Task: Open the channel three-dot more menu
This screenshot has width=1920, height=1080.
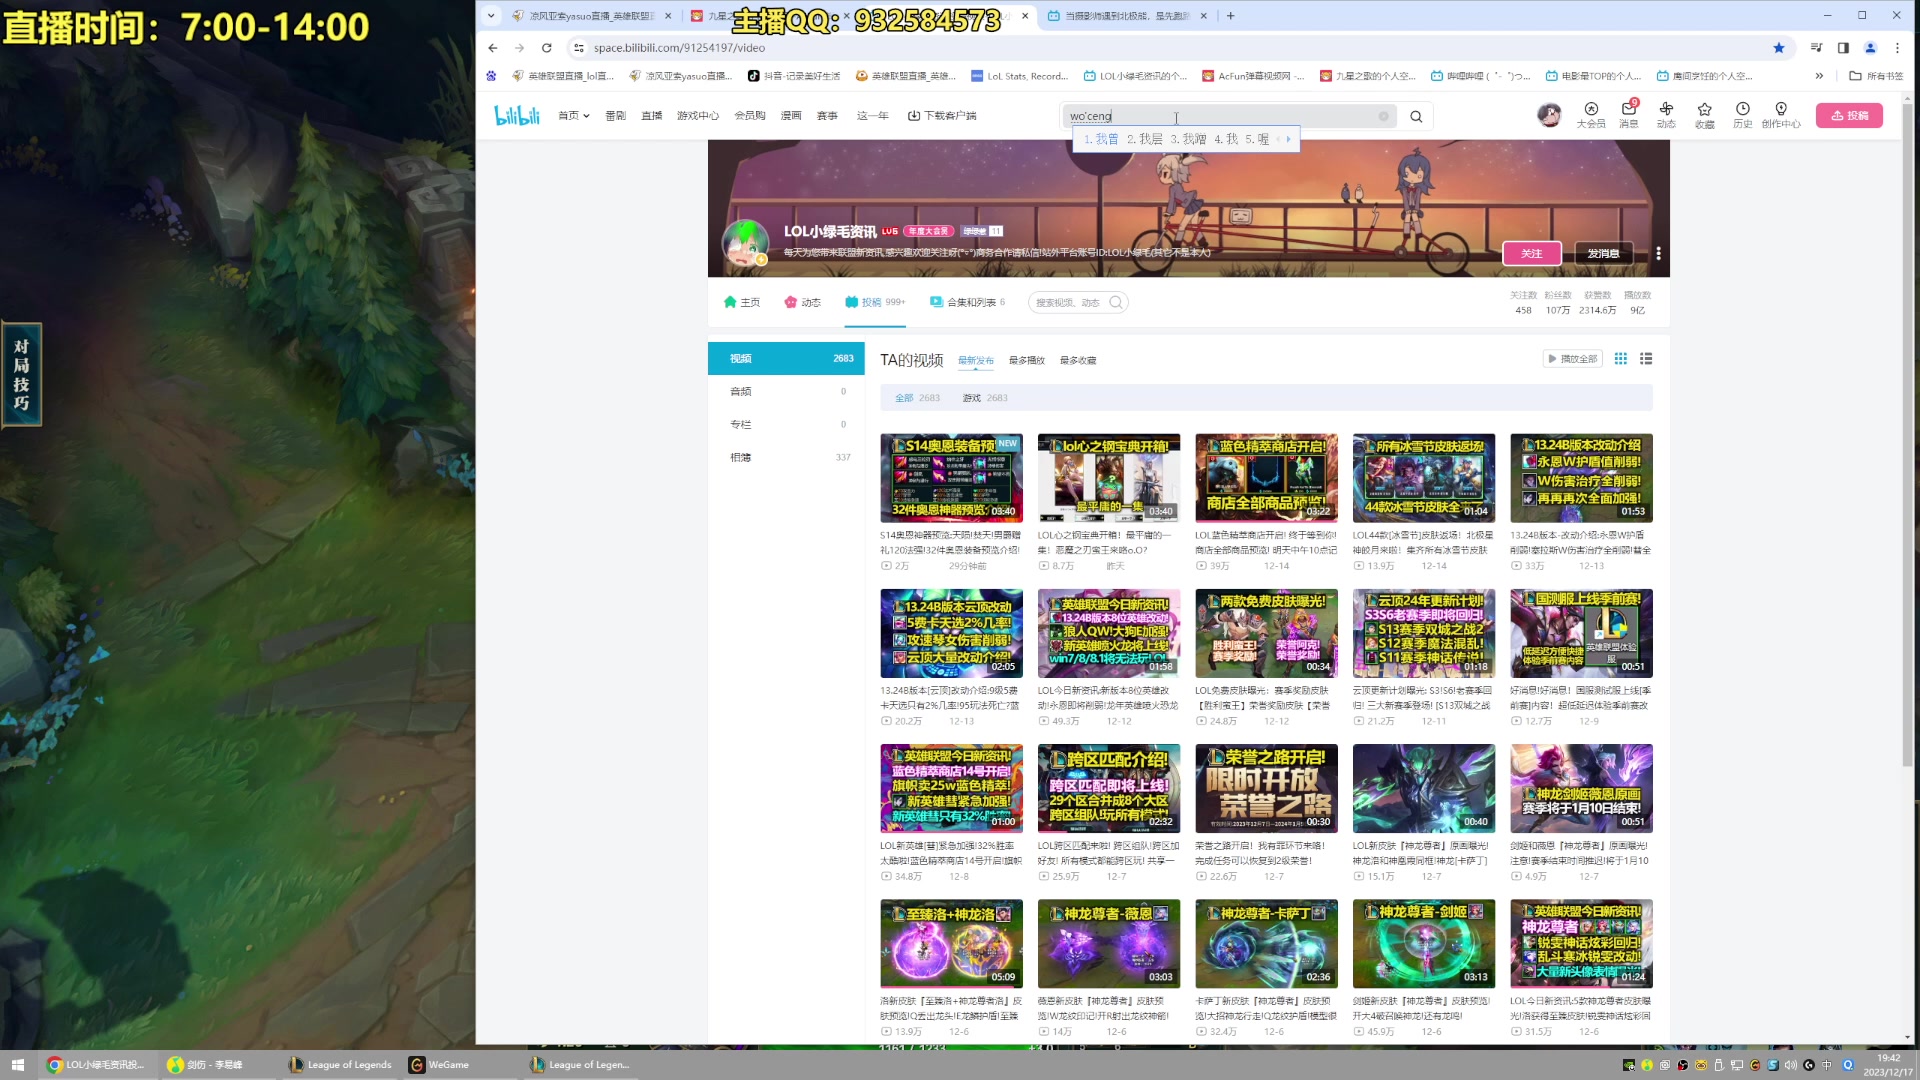Action: pyautogui.click(x=1658, y=253)
